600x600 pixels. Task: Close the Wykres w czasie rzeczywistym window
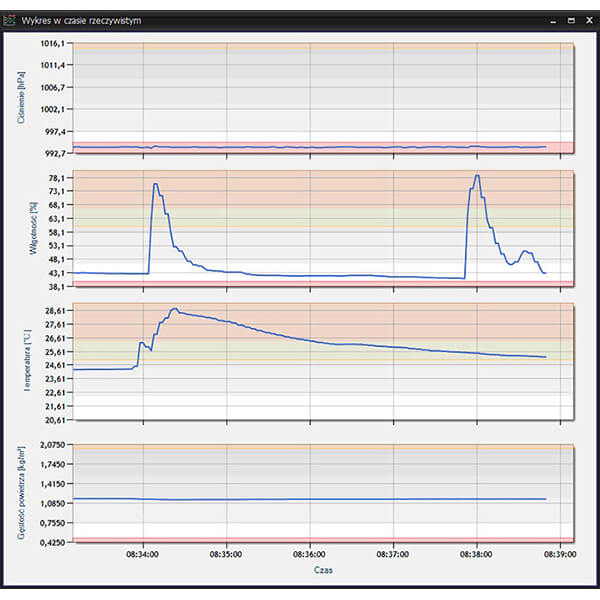point(588,20)
